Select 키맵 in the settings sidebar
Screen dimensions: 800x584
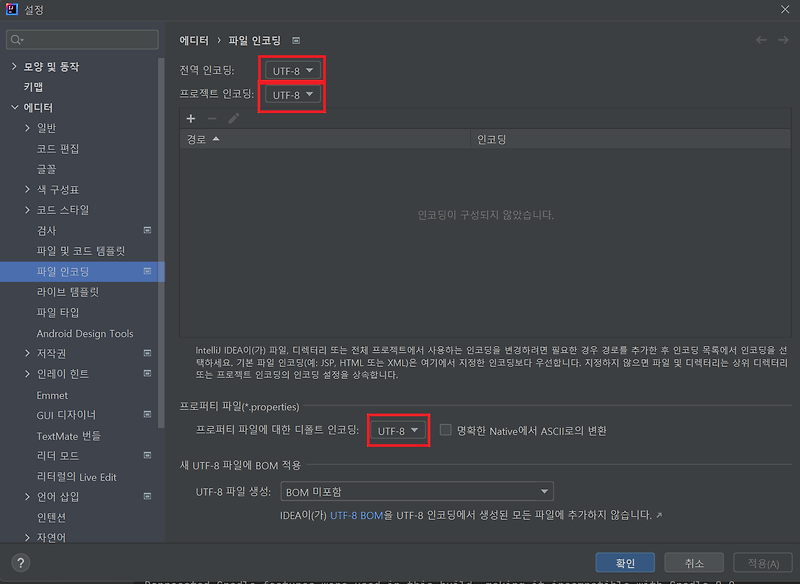coord(33,85)
